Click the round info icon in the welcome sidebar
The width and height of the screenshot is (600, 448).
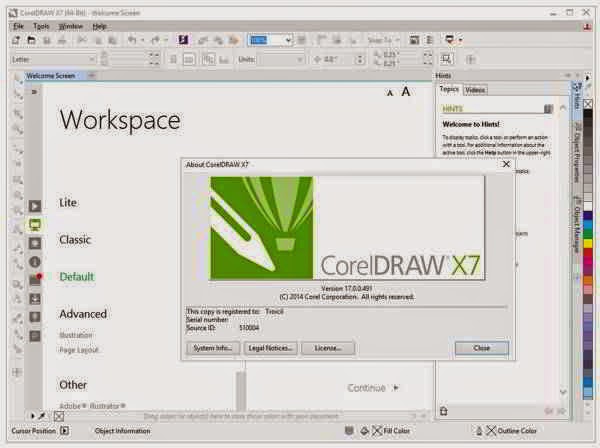coord(35,262)
